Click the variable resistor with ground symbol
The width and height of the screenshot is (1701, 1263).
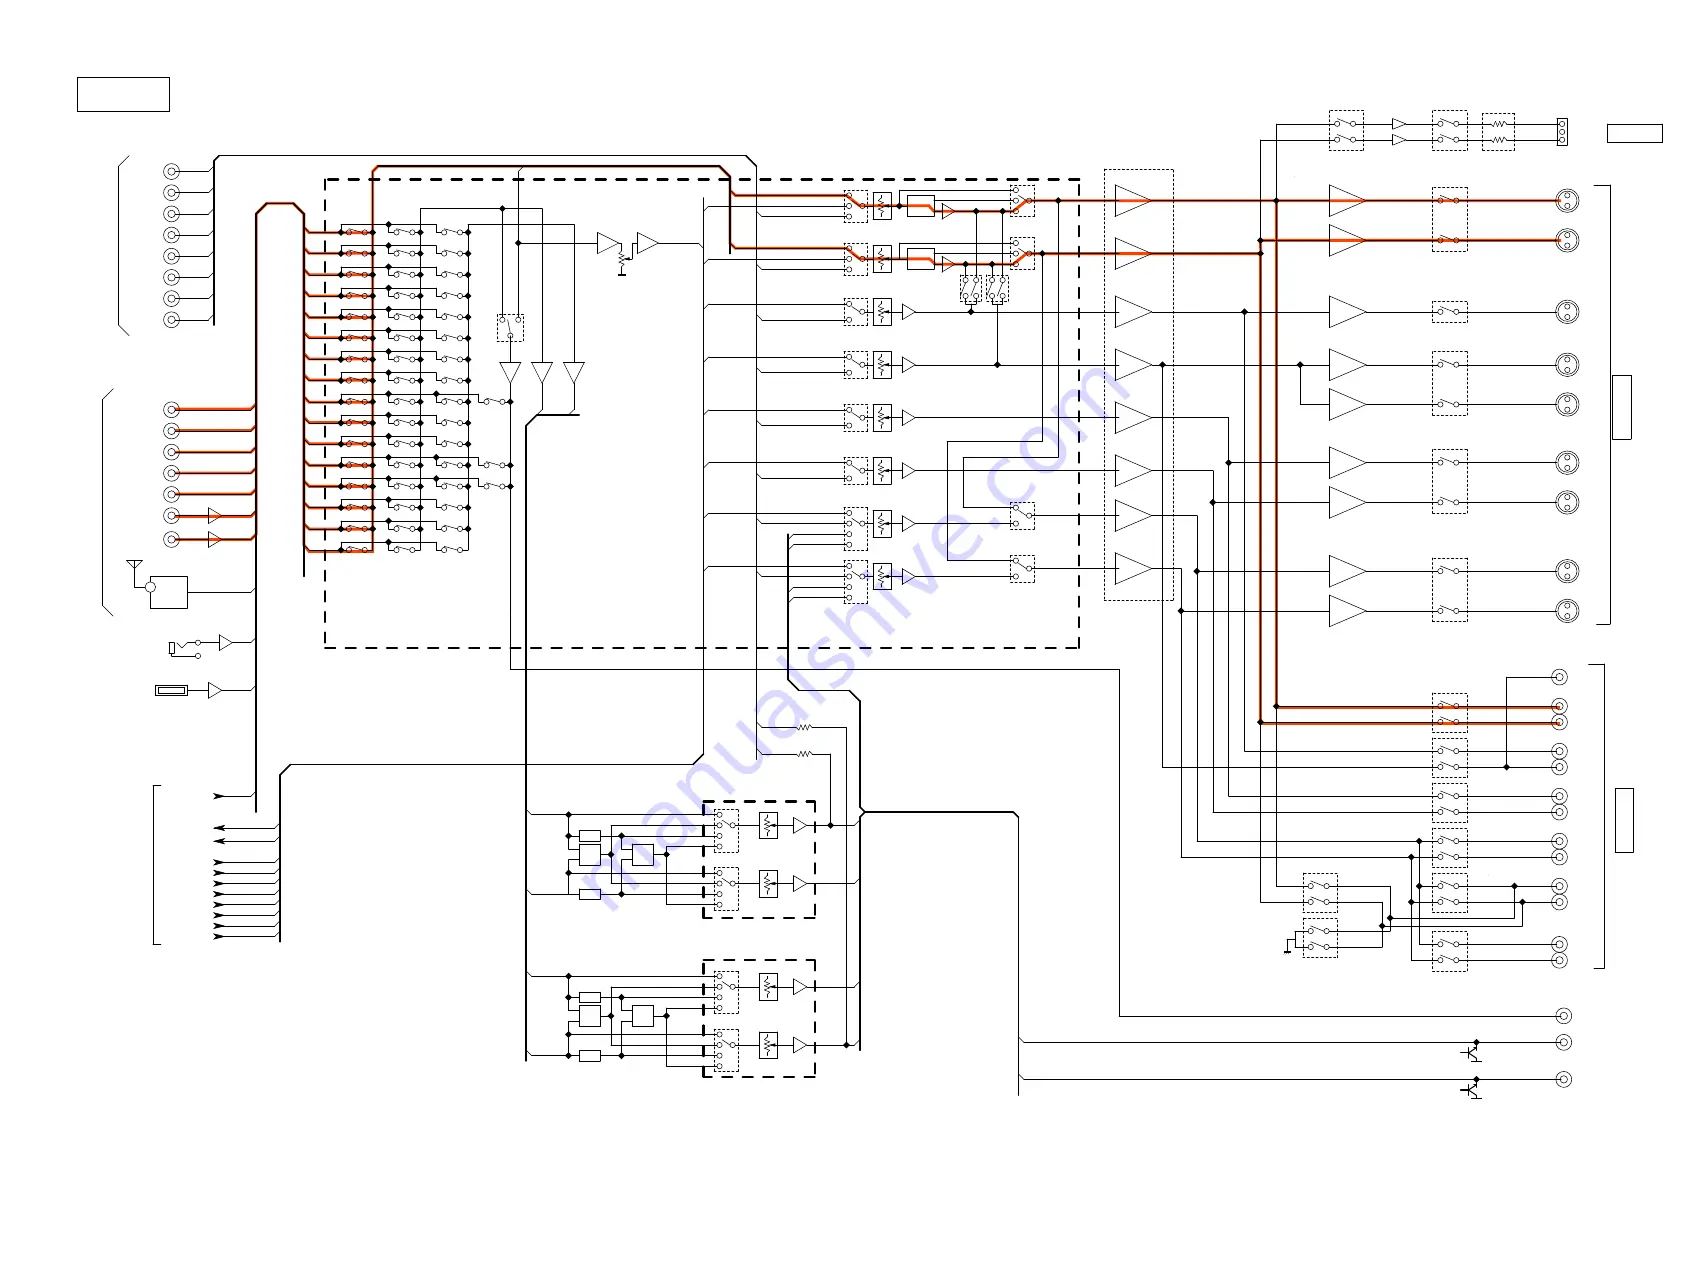(x=623, y=261)
